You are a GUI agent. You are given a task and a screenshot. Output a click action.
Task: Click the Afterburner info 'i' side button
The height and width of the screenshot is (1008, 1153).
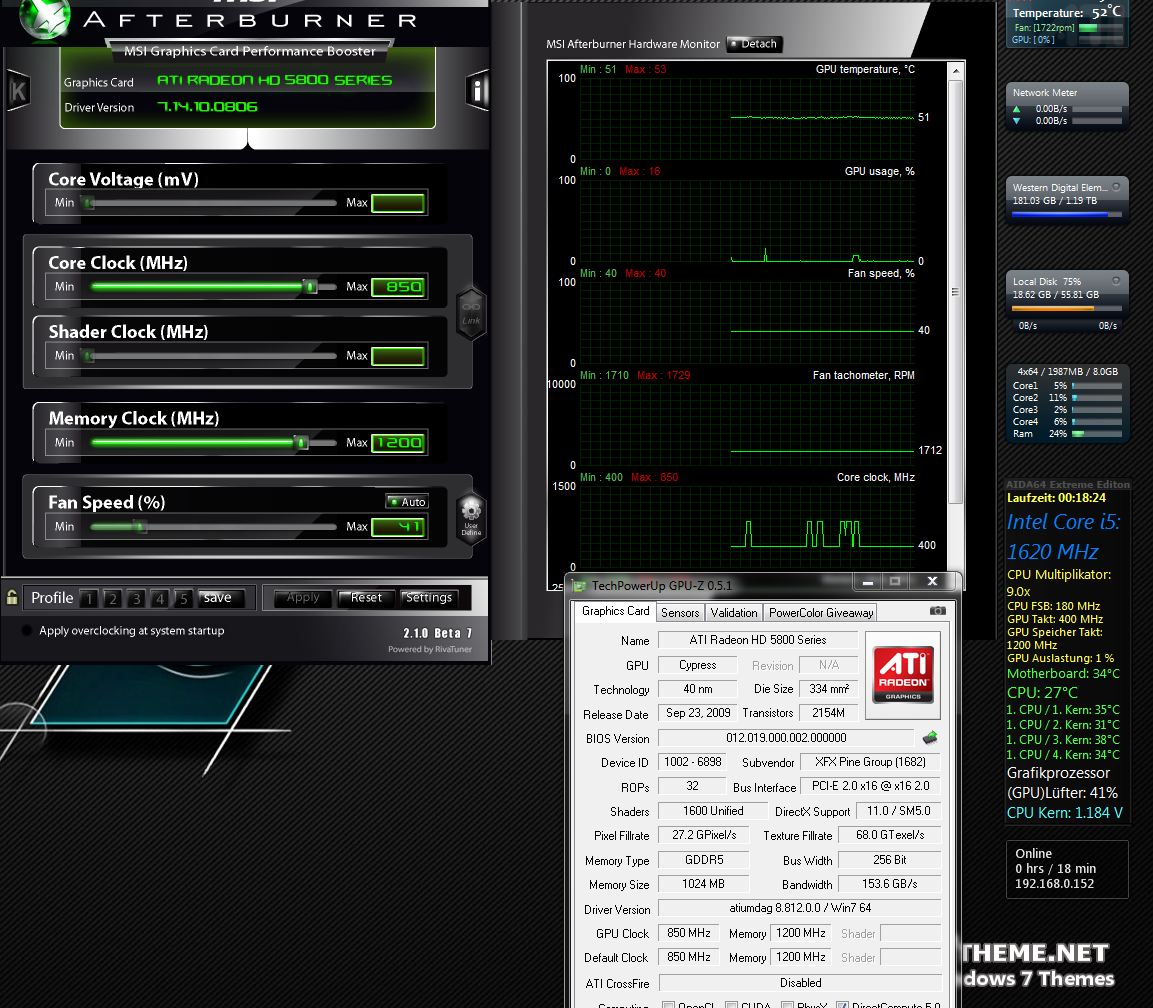point(477,90)
